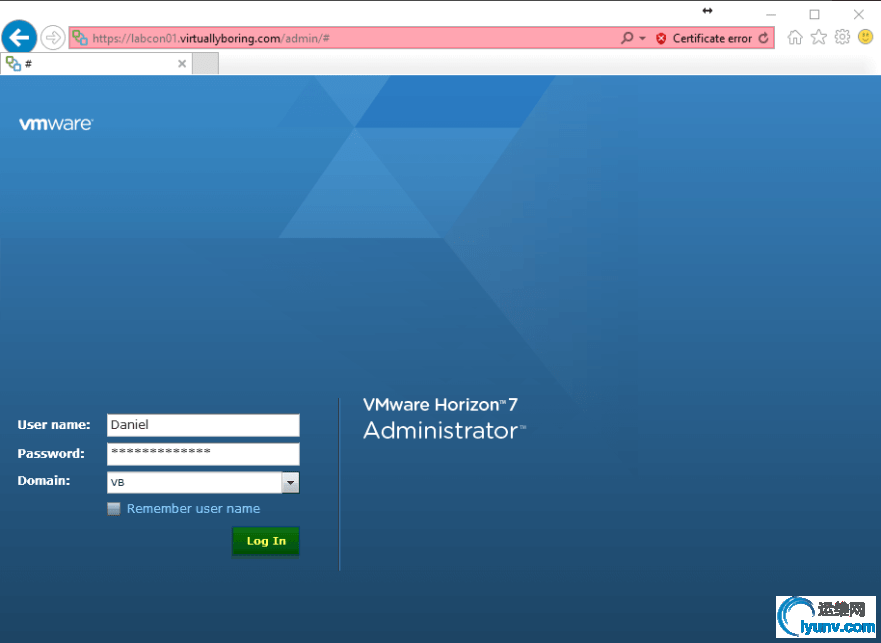881x643 pixels.
Task: Open the Domain dropdown arrow
Action: coord(290,483)
